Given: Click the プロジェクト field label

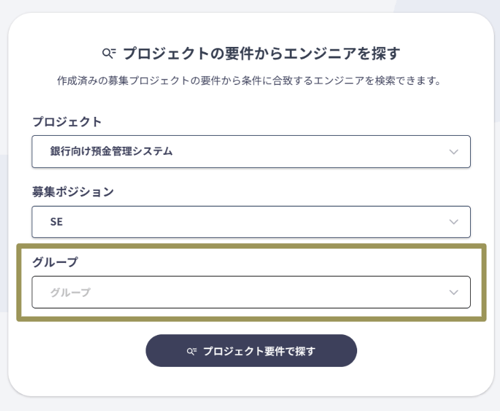Looking at the screenshot, I should 67,122.
